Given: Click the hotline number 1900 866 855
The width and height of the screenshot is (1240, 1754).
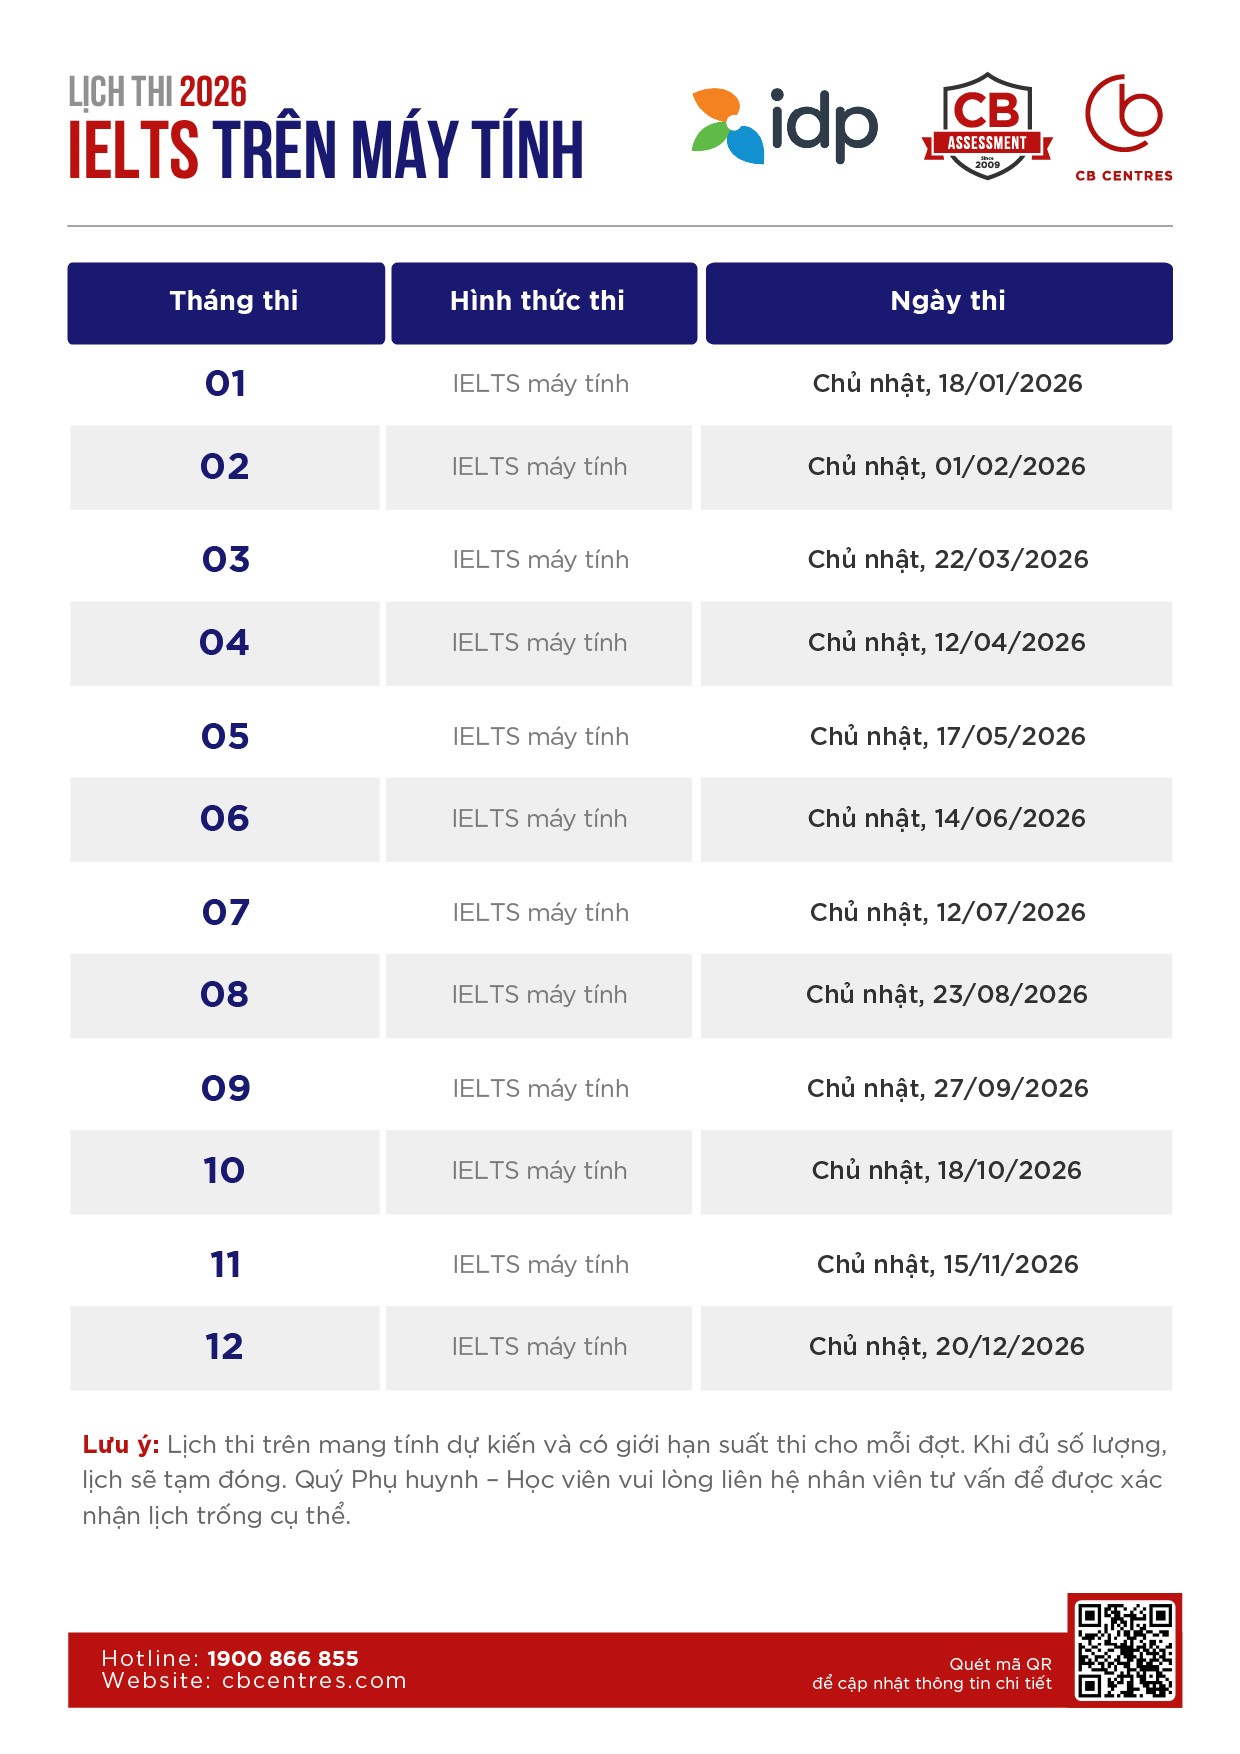Looking at the screenshot, I should point(282,1658).
